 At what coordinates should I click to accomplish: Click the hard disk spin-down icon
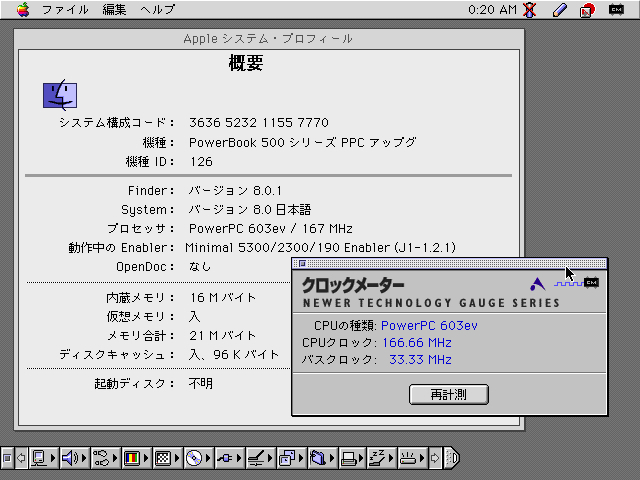tap(256, 458)
